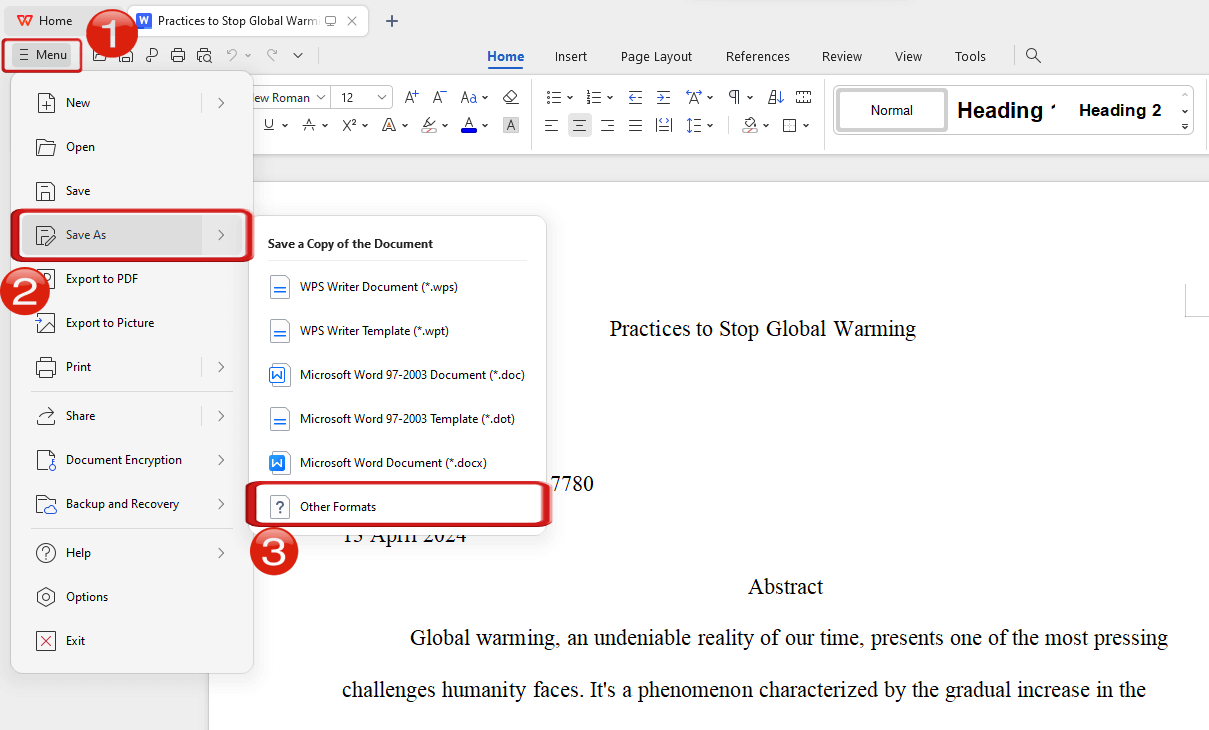
Task: Open the font name dropdown
Action: click(x=321, y=98)
